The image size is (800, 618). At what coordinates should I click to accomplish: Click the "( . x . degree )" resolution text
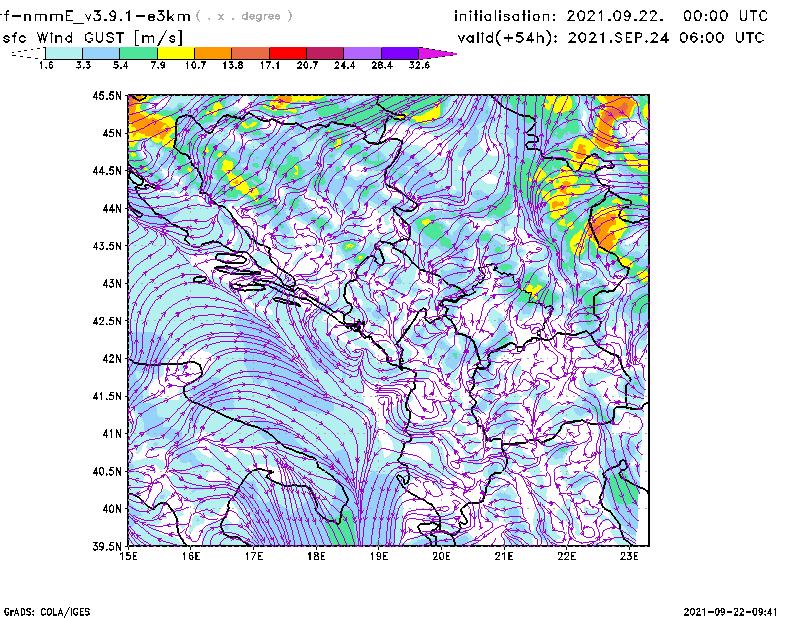(x=244, y=16)
